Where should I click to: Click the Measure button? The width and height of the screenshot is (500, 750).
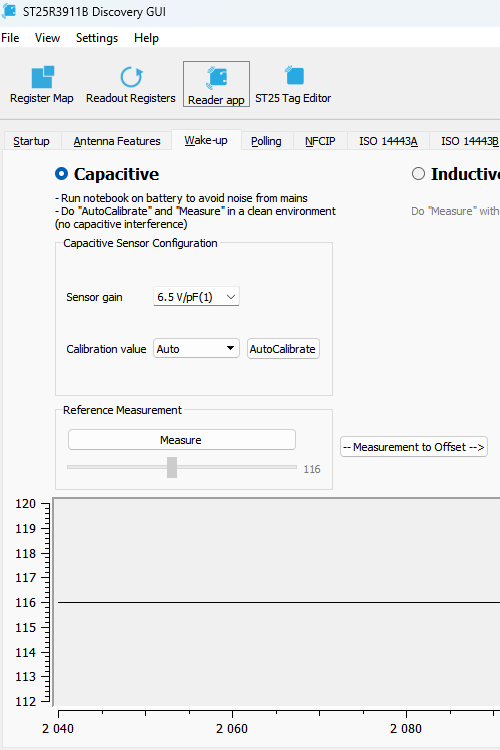point(181,440)
